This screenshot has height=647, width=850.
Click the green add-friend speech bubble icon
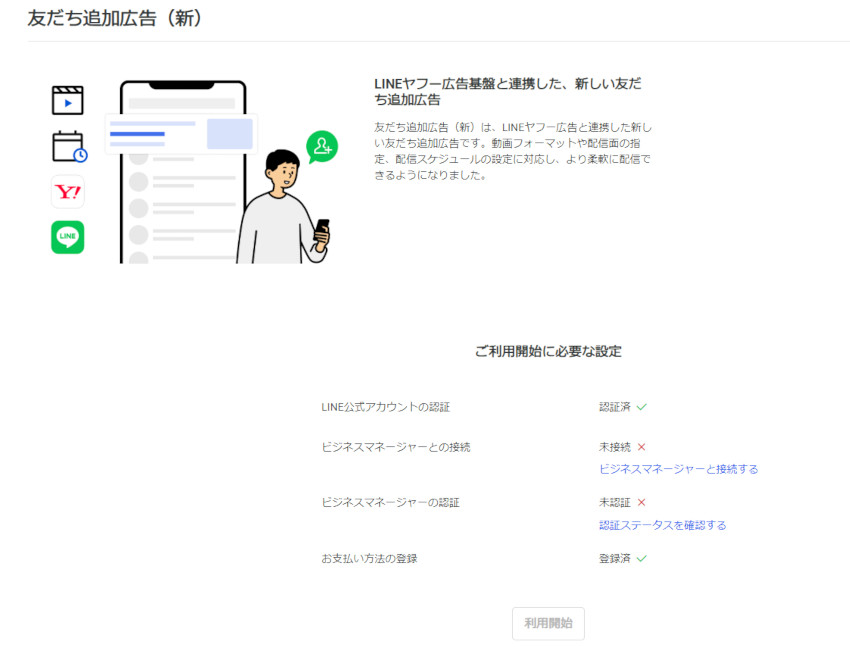pyautogui.click(x=322, y=147)
